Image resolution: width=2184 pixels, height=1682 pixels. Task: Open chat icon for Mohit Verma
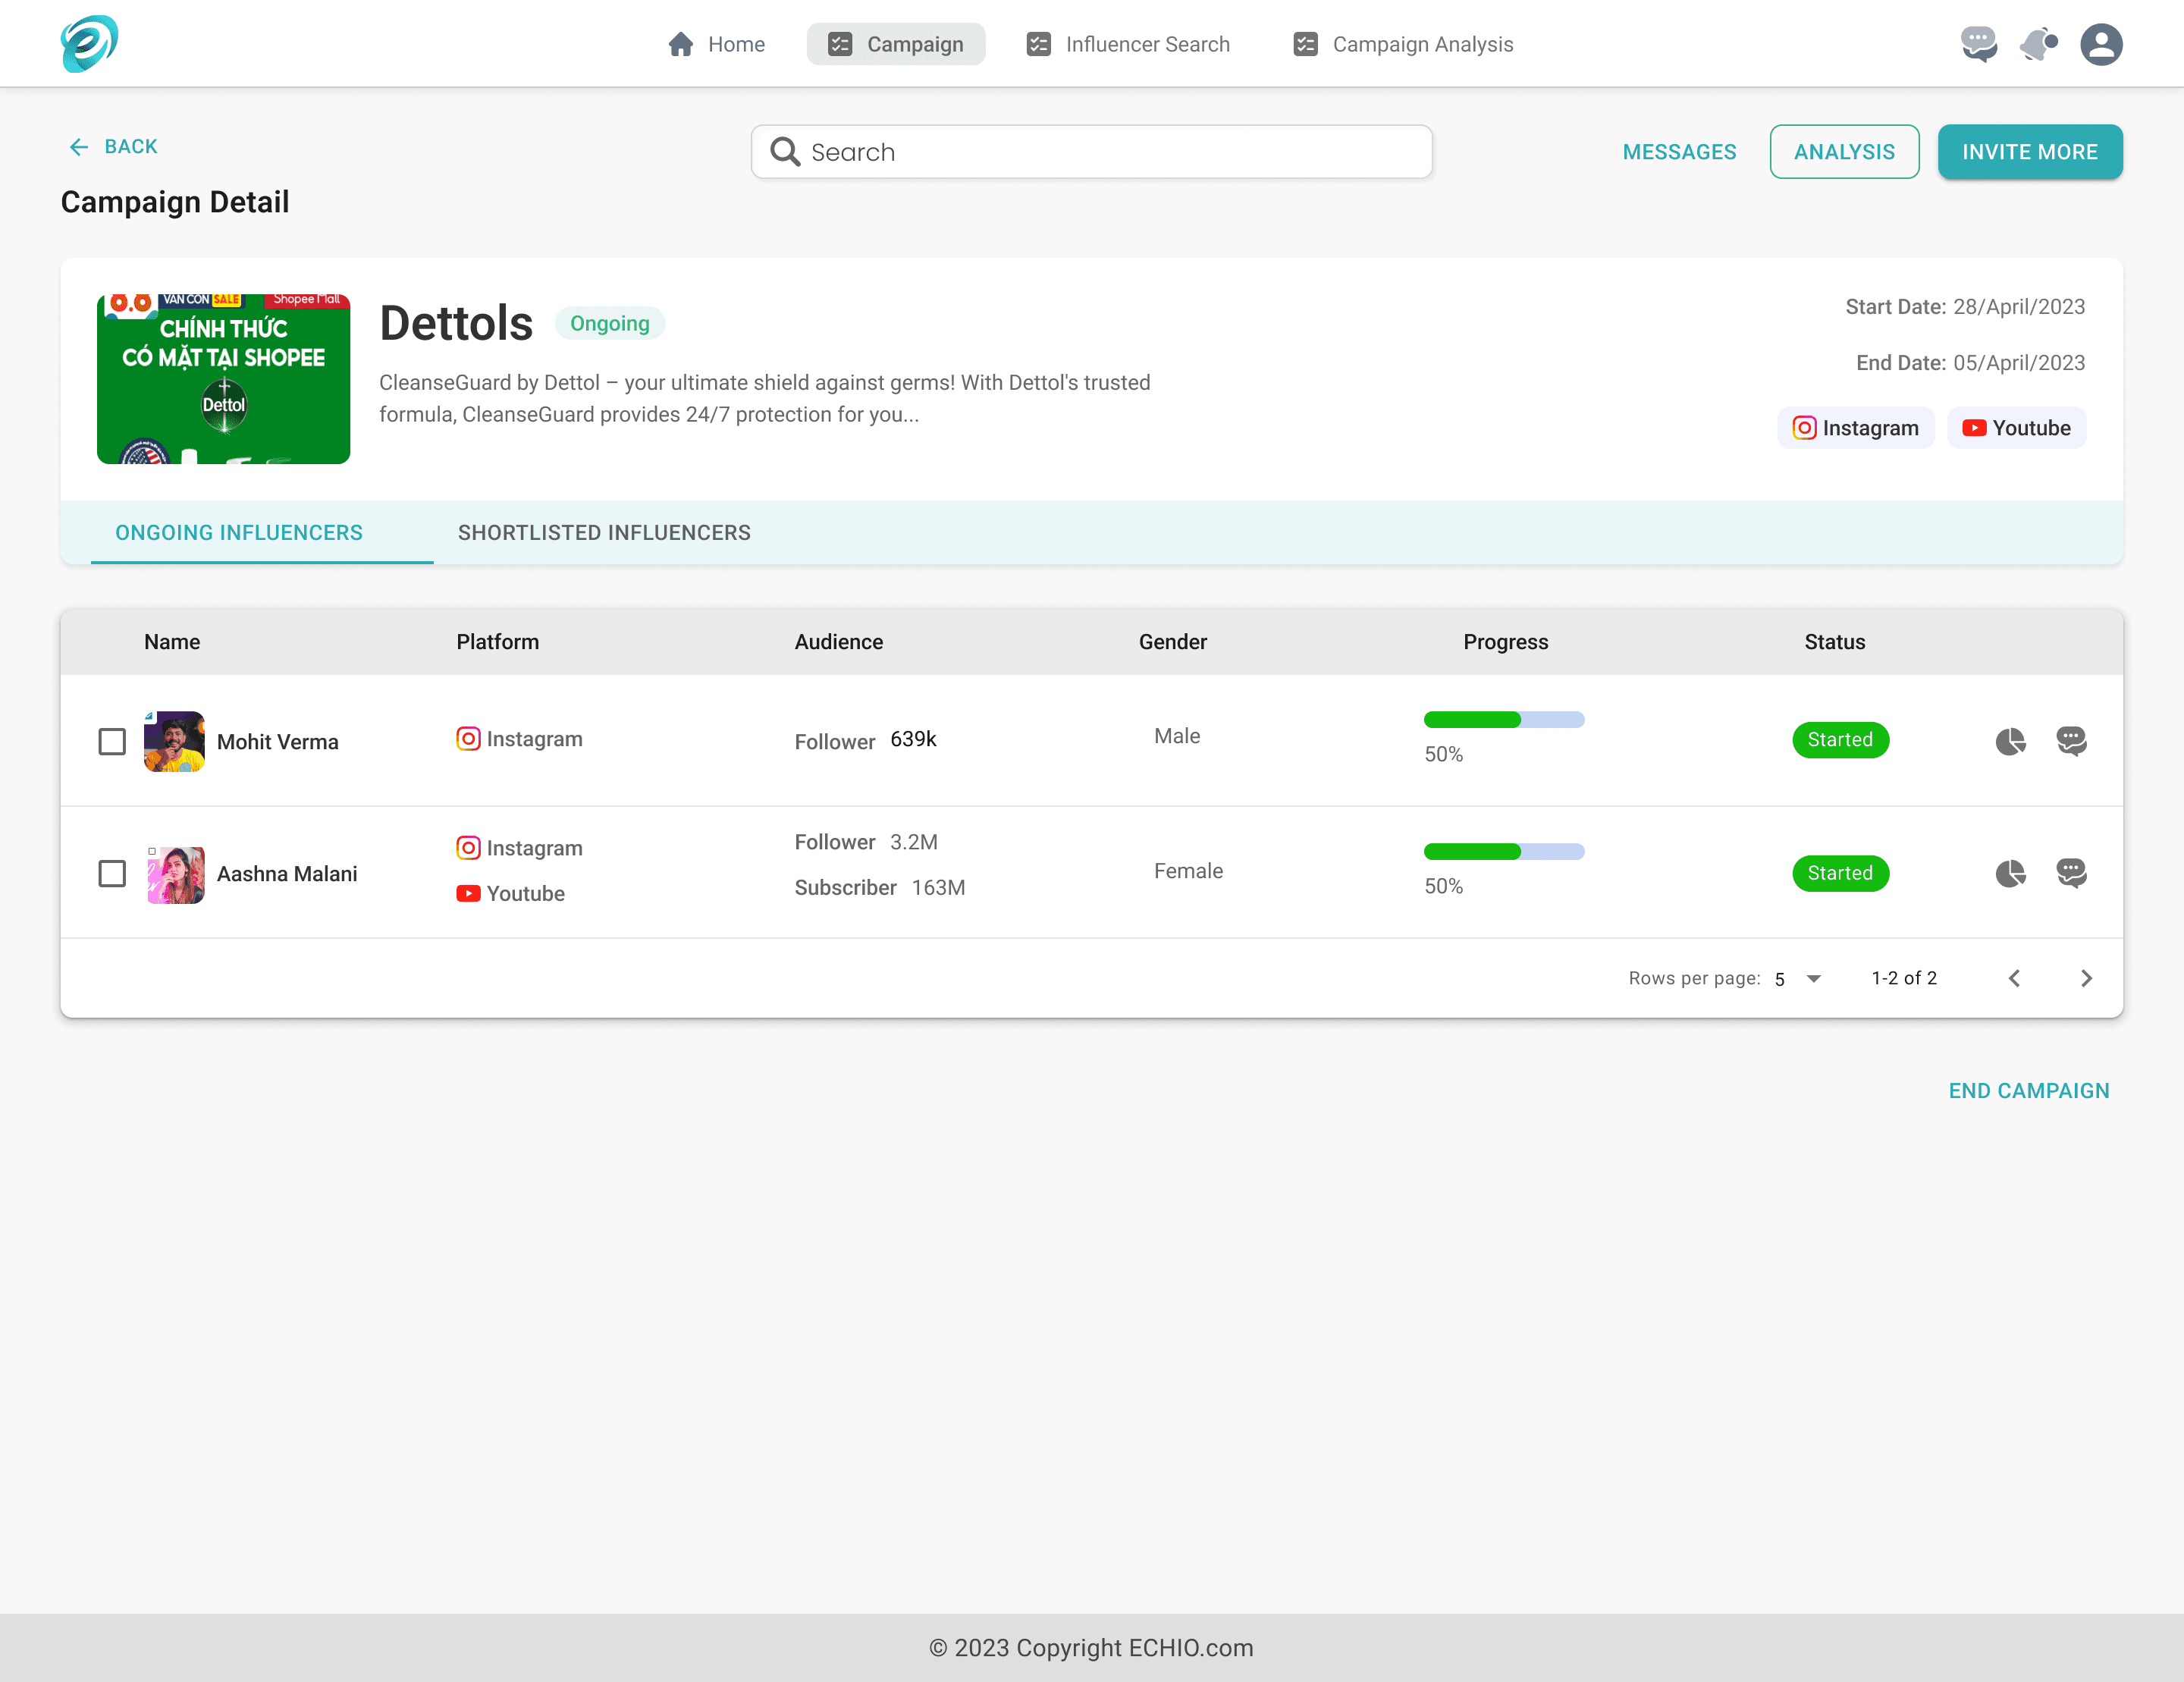[2071, 741]
